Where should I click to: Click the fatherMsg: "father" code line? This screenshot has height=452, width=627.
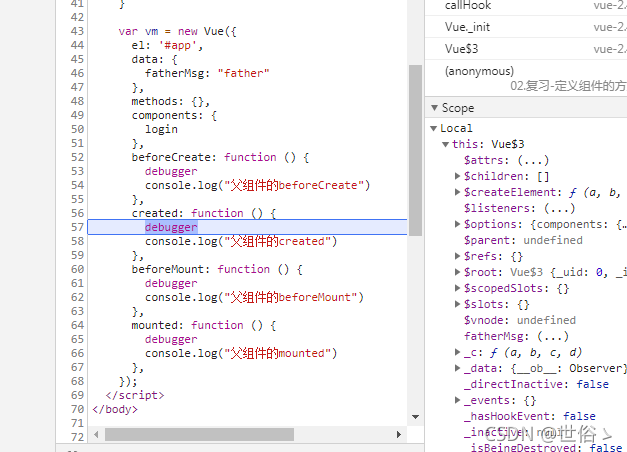pyautogui.click(x=207, y=73)
